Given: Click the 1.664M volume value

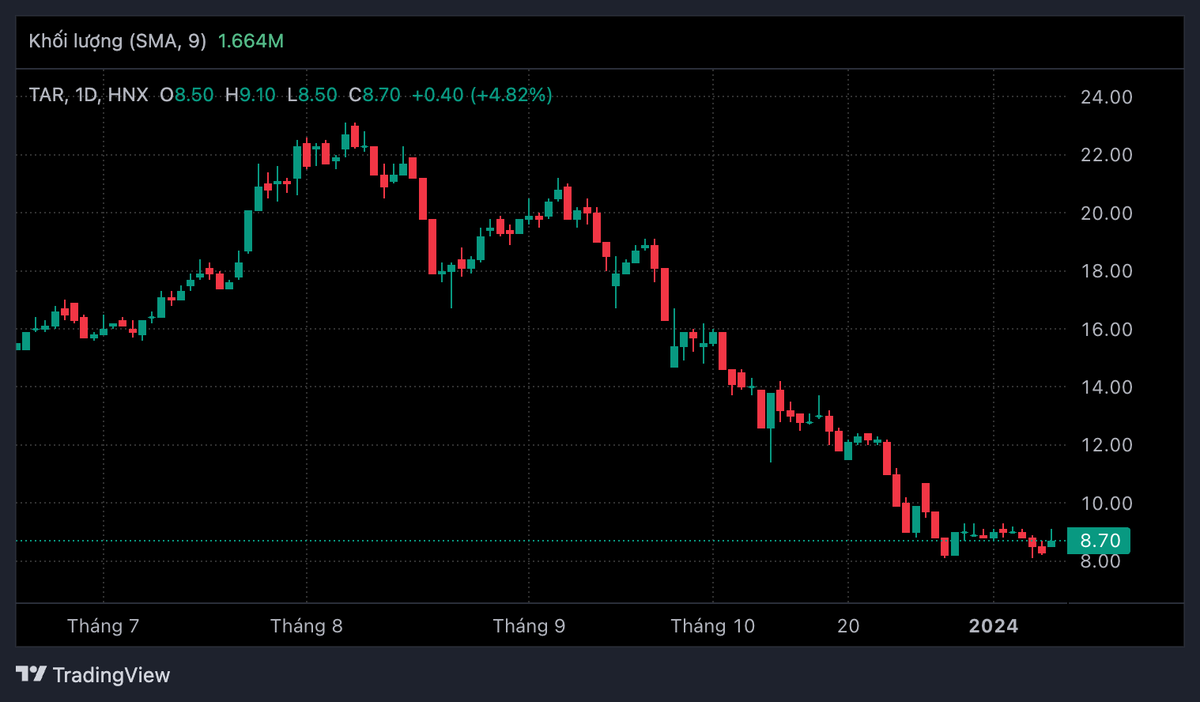Looking at the screenshot, I should tap(250, 41).
